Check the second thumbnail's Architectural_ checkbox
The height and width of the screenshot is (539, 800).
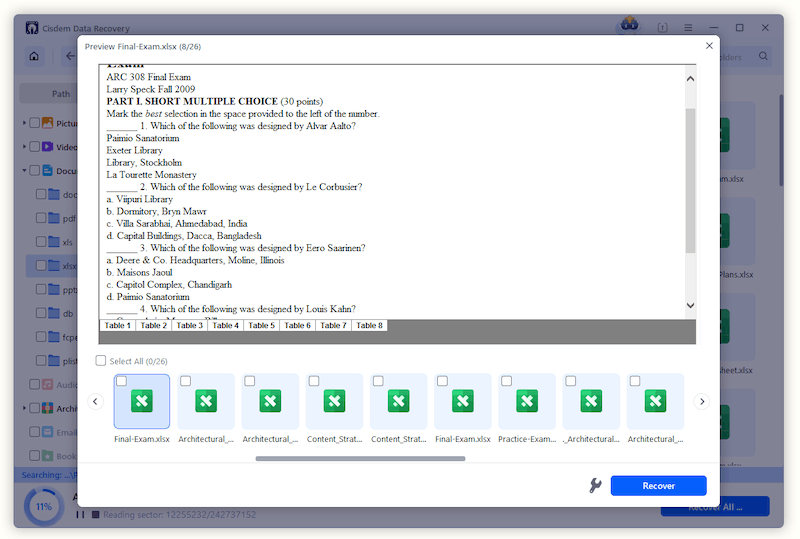(x=186, y=381)
